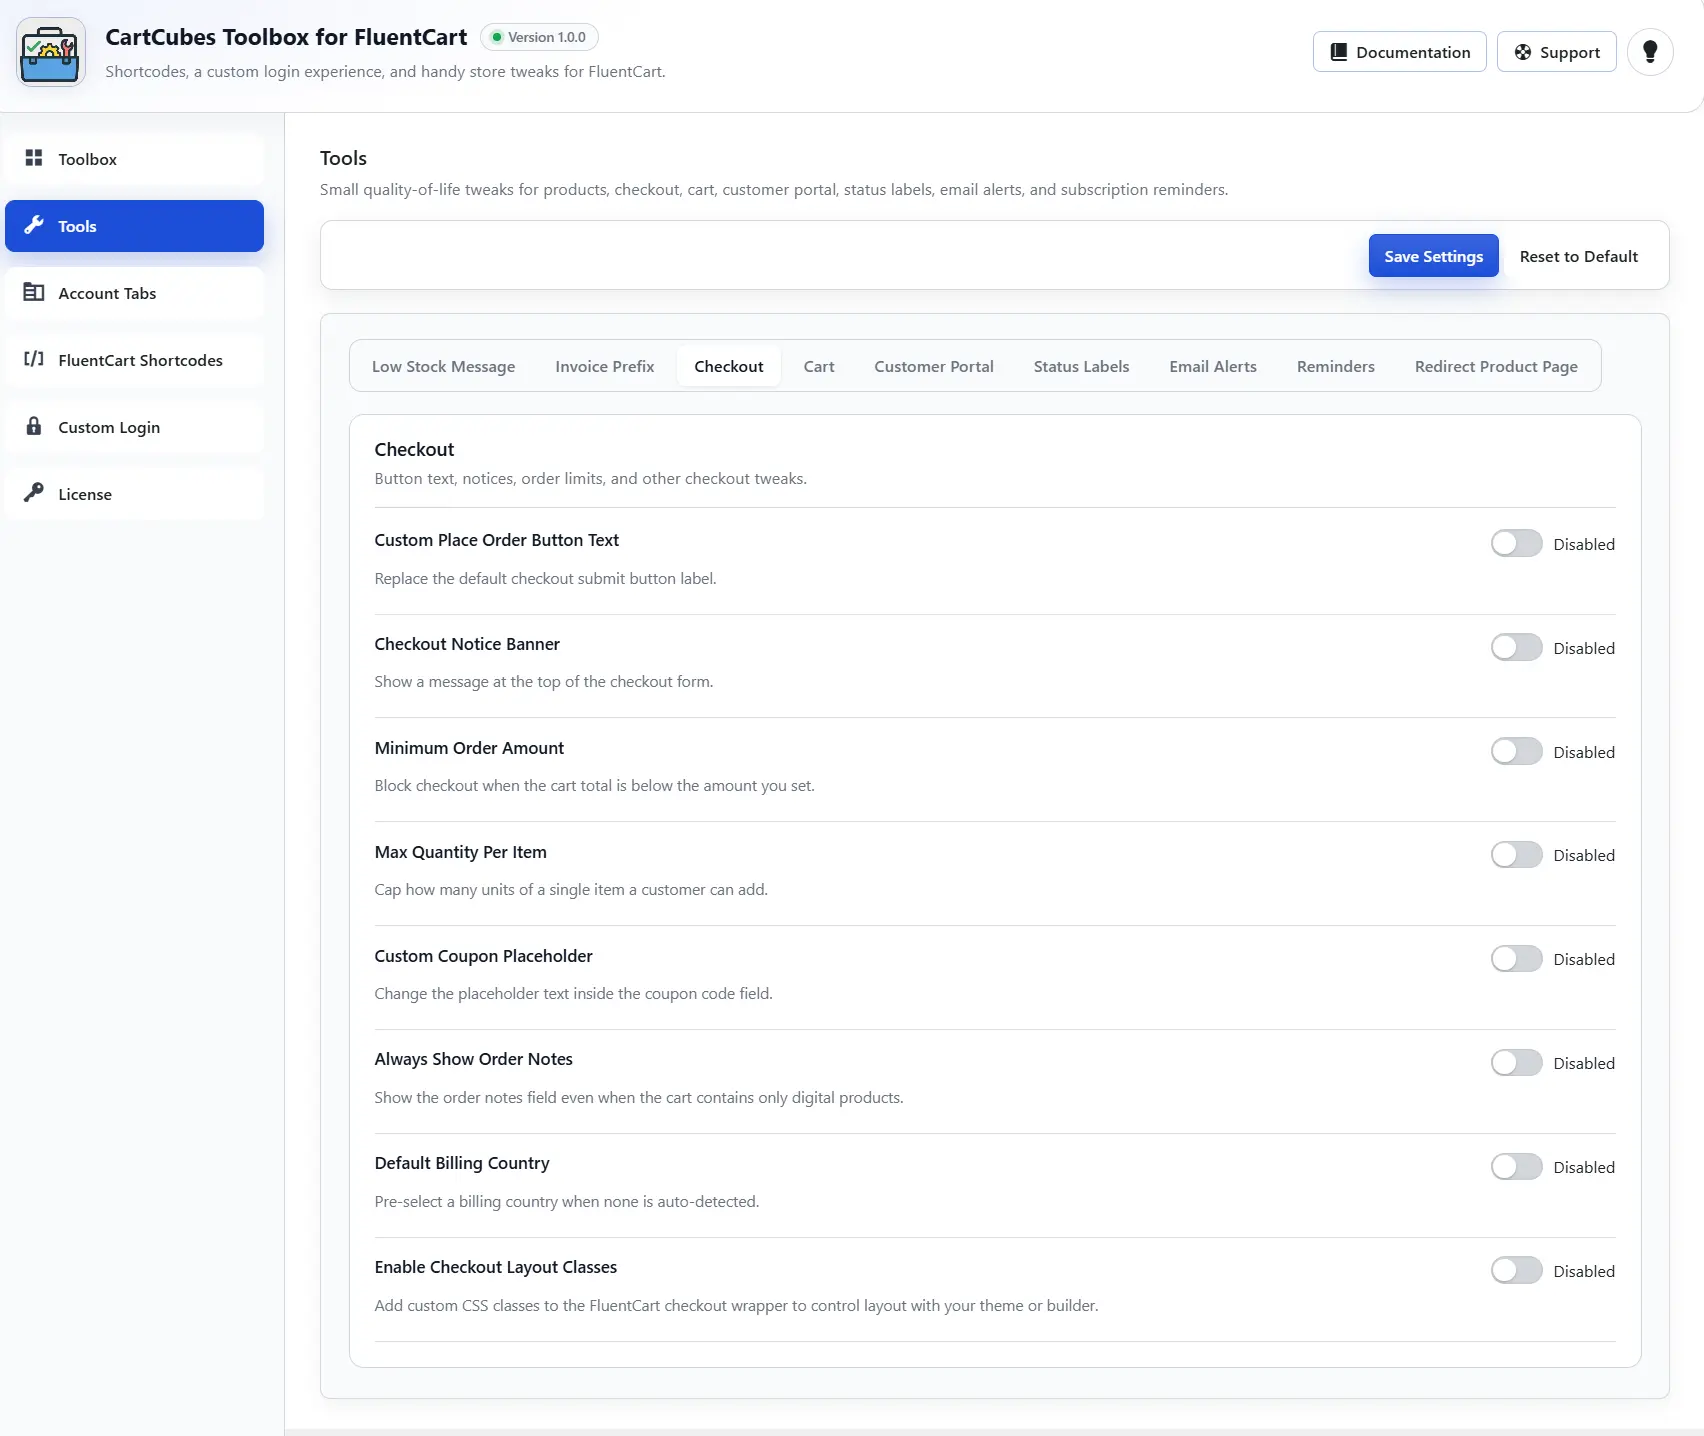Click Disabled status beside Minimum Order Amount
1704x1436 pixels.
[1584, 752]
